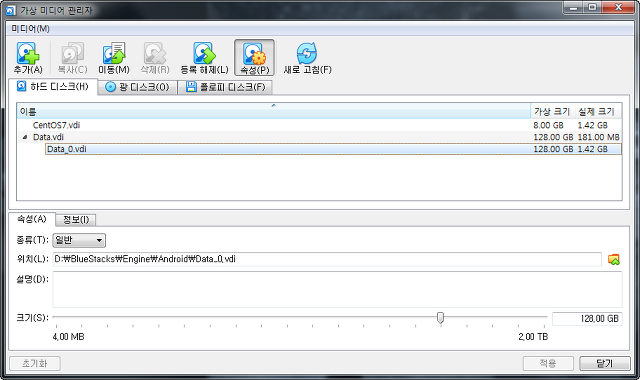
Task: Toggle the 속성(P) properties icon
Action: coord(254,54)
